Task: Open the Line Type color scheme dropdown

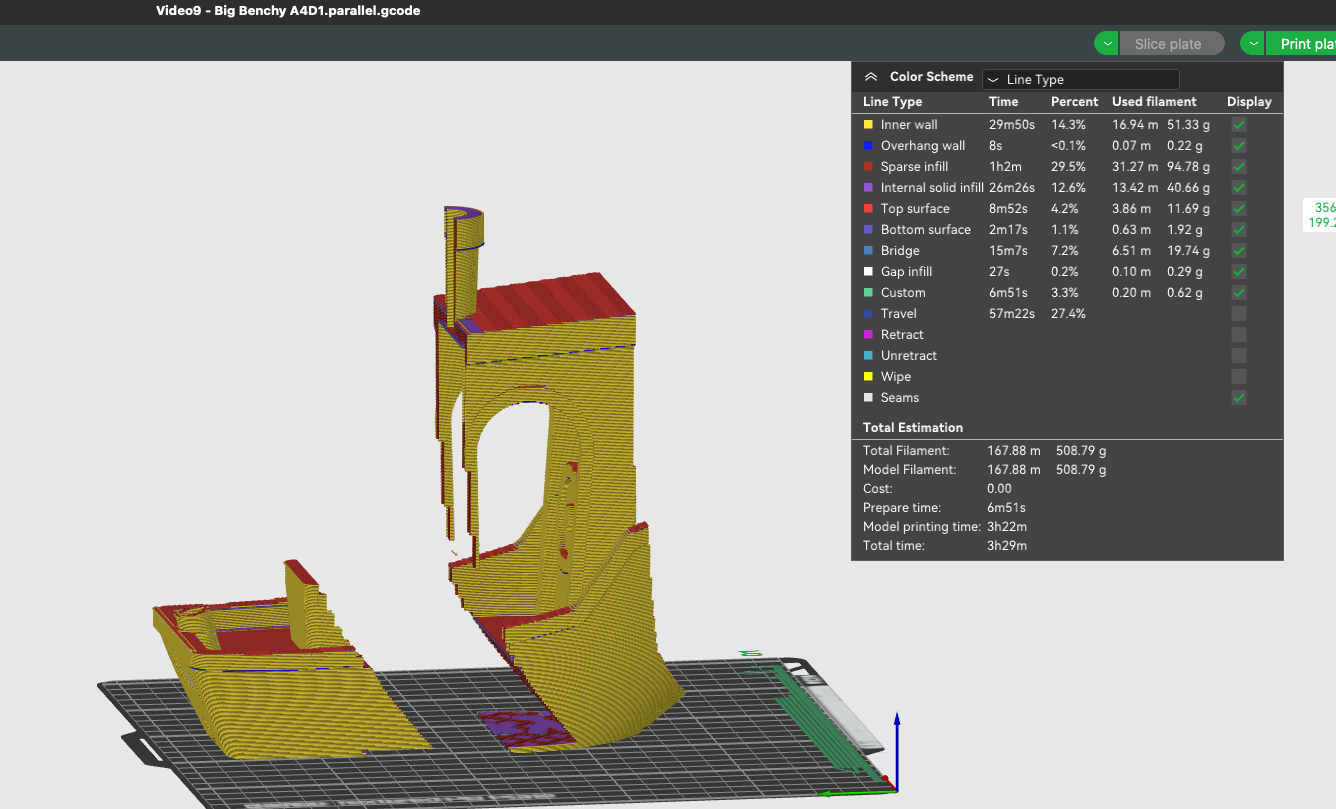Action: point(1081,79)
